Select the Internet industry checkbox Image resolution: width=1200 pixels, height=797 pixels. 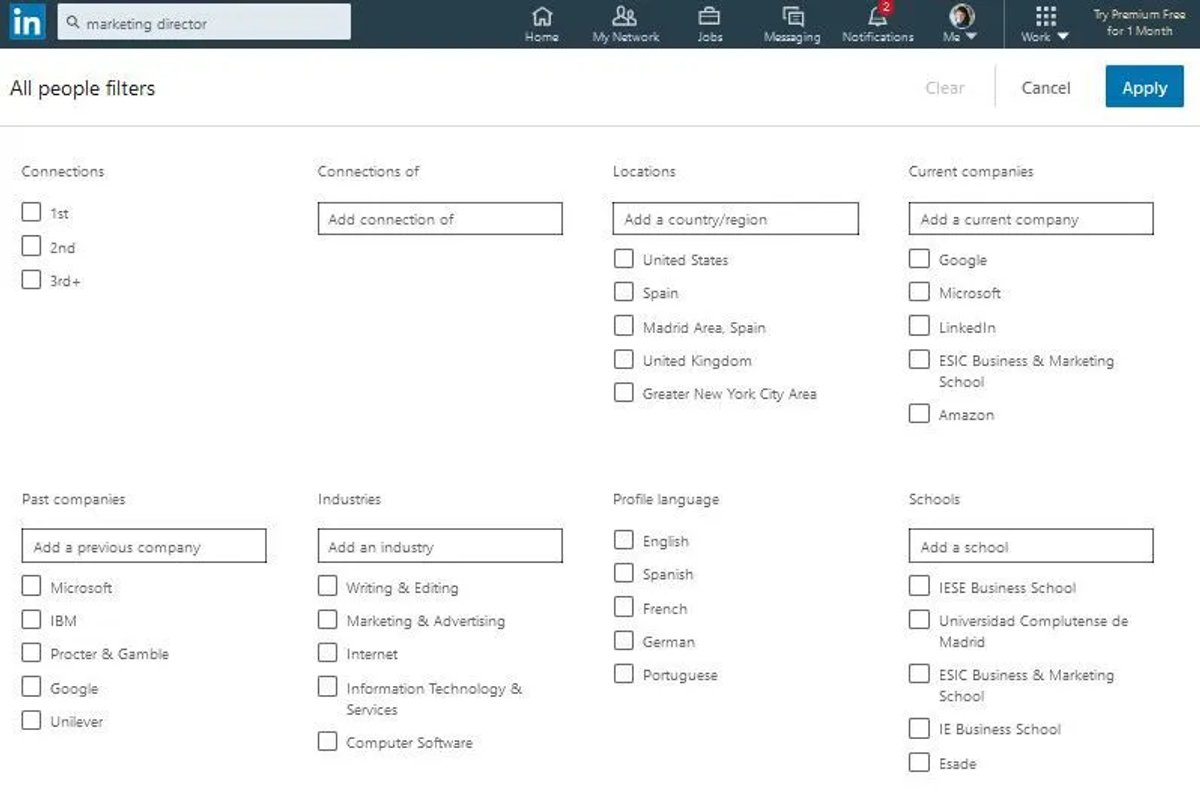click(x=327, y=653)
